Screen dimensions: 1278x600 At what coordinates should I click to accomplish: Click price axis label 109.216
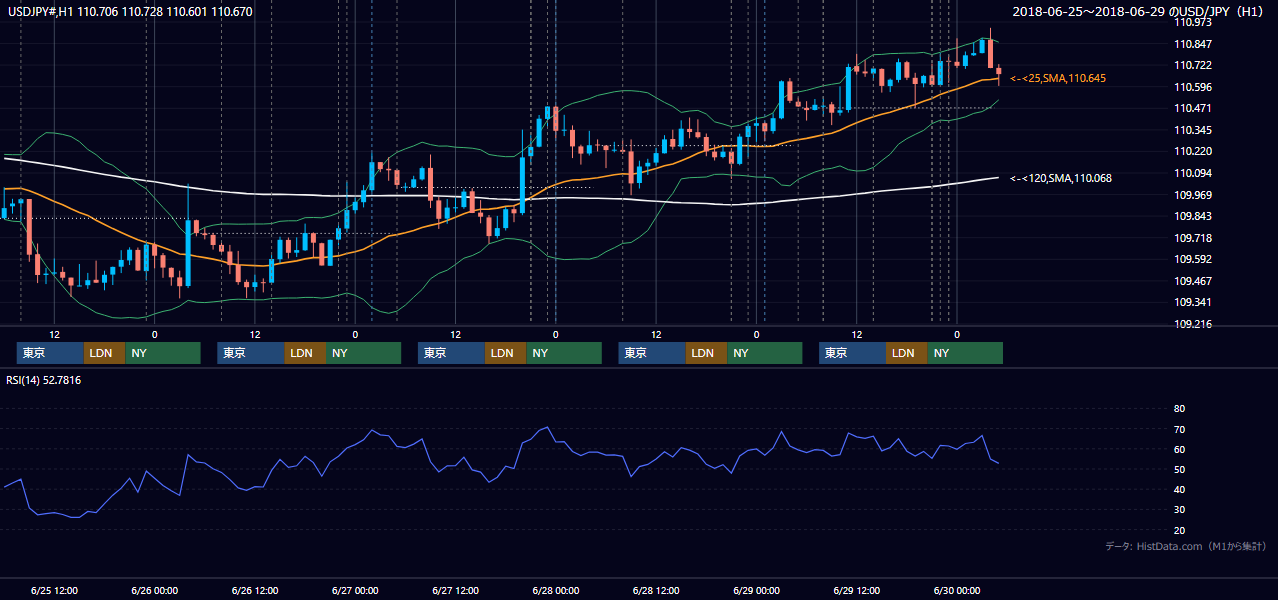[x=1194, y=324]
